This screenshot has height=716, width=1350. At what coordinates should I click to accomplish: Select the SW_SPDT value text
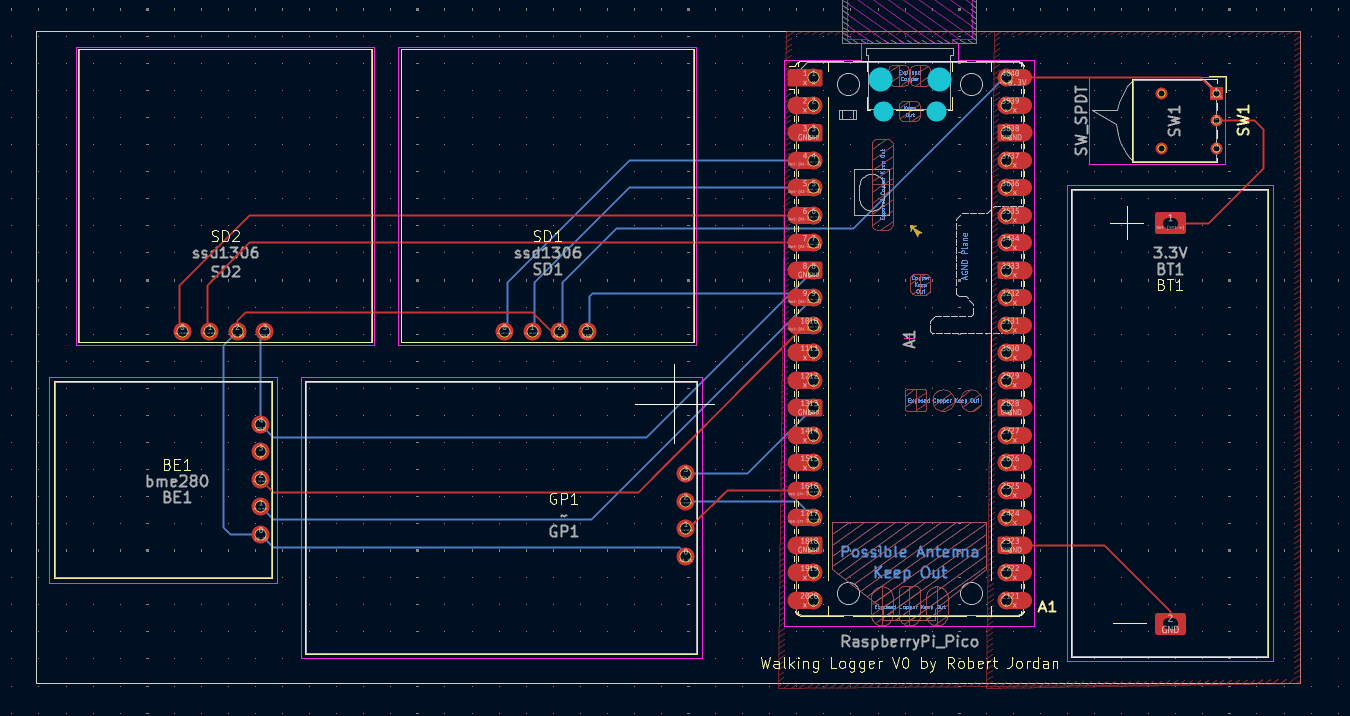(1081, 120)
